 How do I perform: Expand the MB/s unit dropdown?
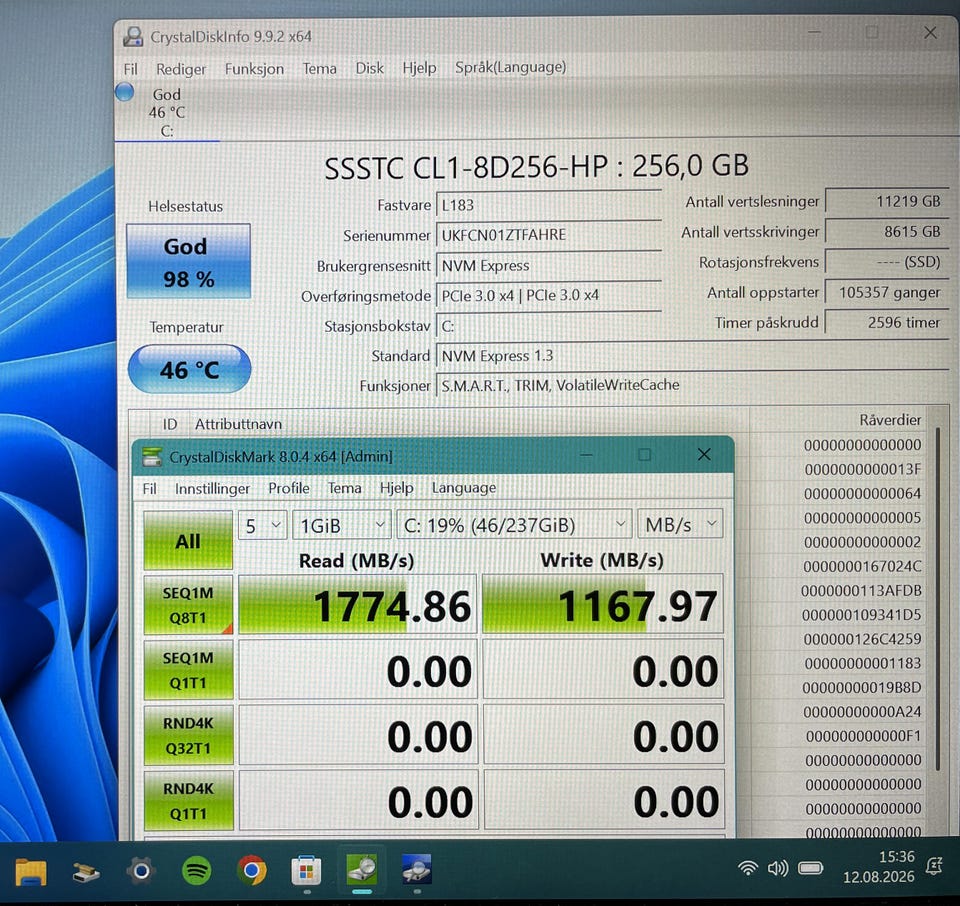pos(680,524)
